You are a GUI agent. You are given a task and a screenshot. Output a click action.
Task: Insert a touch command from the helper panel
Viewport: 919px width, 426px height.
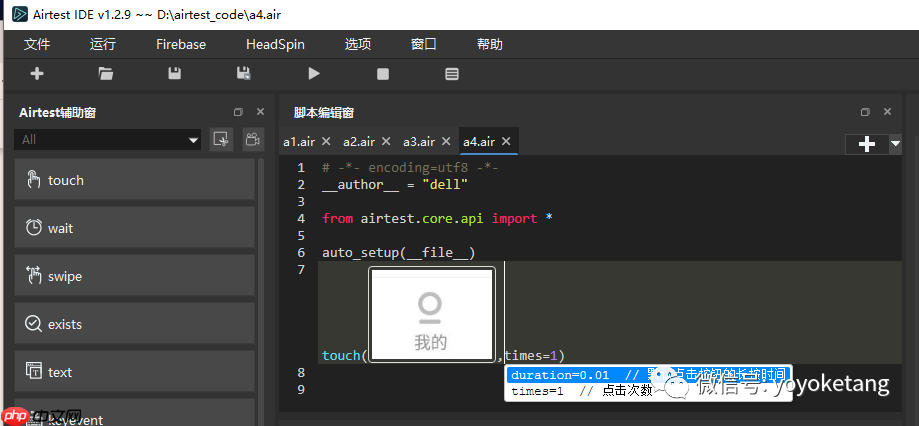click(x=134, y=180)
